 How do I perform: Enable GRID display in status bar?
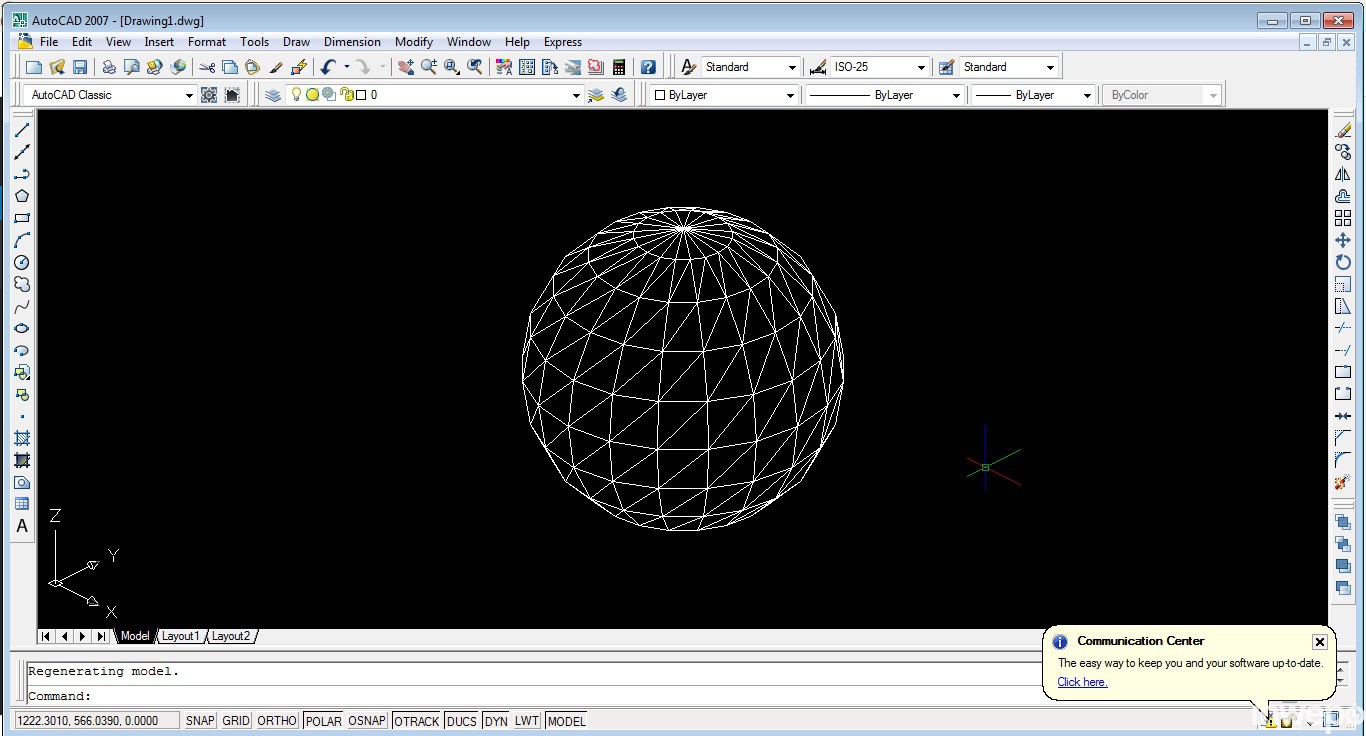(236, 721)
